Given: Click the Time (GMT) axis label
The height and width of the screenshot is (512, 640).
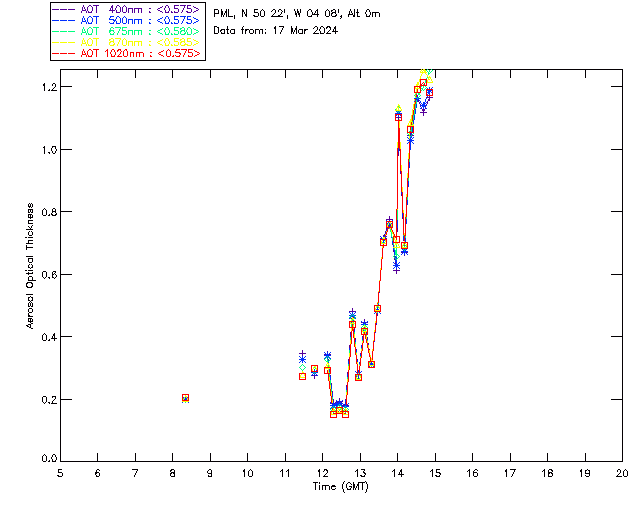Looking at the screenshot, I should (x=340, y=486).
